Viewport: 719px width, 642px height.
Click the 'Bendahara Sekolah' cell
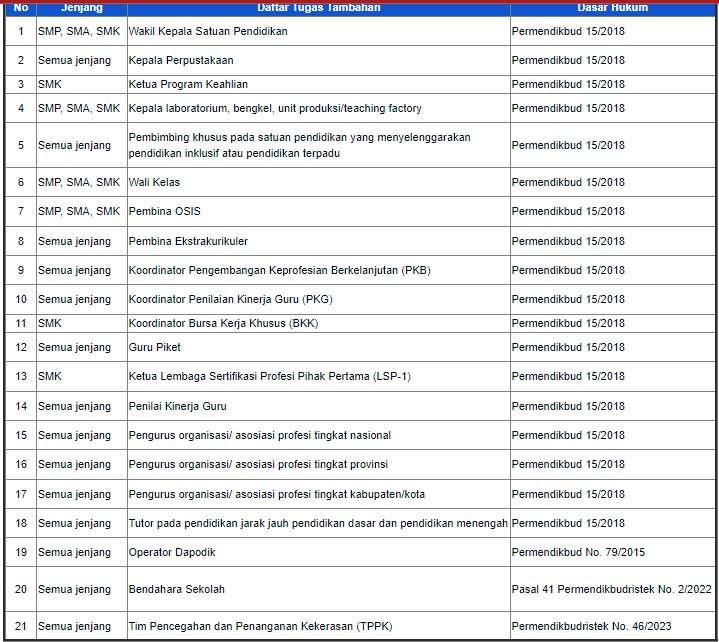click(319, 589)
